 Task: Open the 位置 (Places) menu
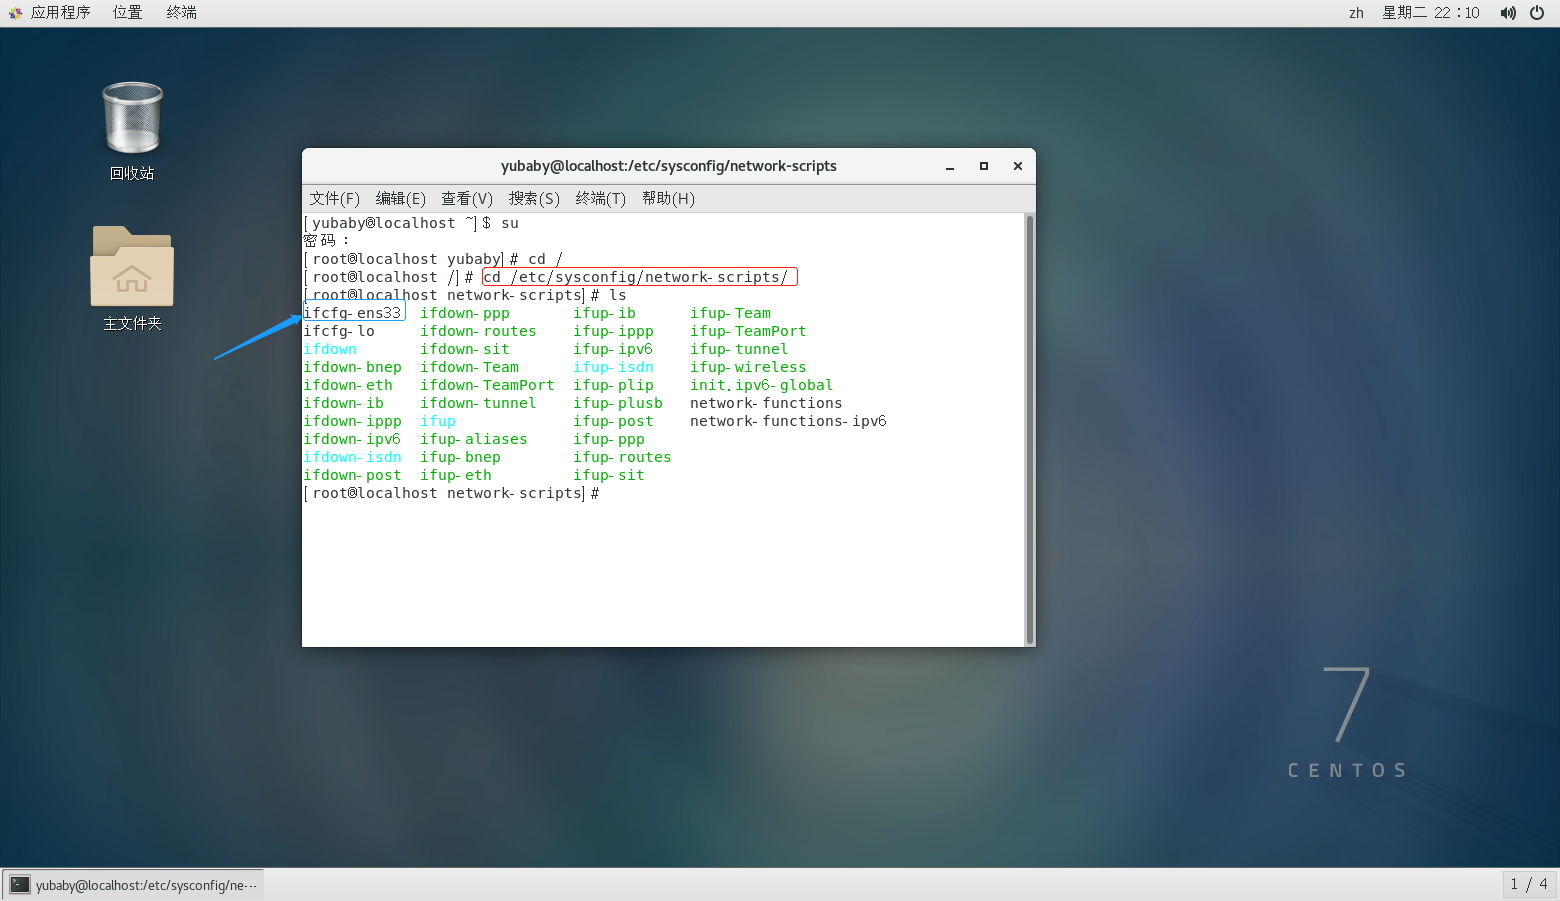pos(127,13)
